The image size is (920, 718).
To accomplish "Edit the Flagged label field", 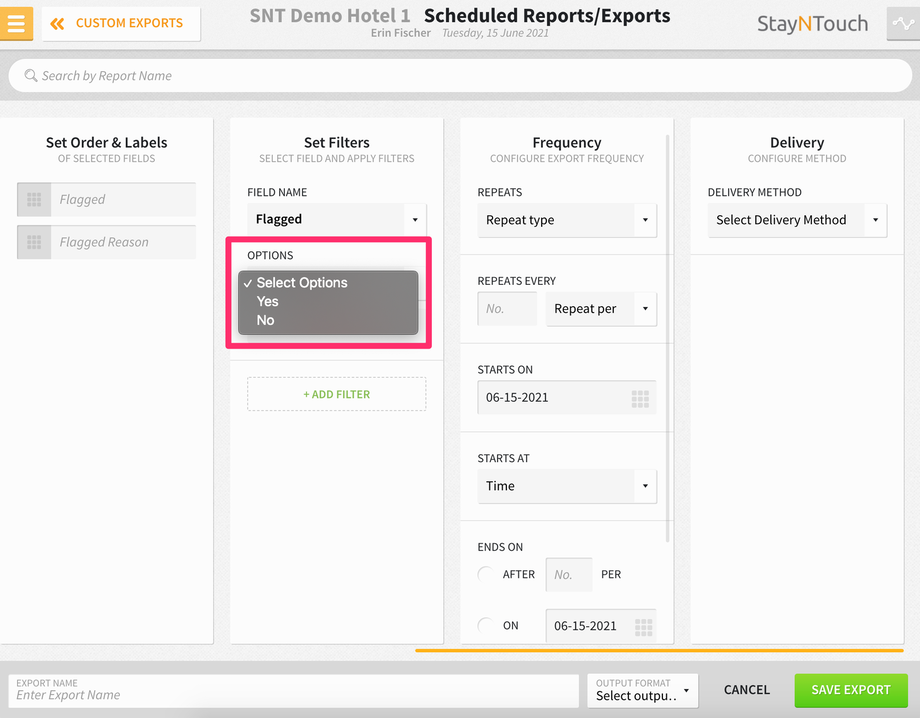I will pos(123,199).
